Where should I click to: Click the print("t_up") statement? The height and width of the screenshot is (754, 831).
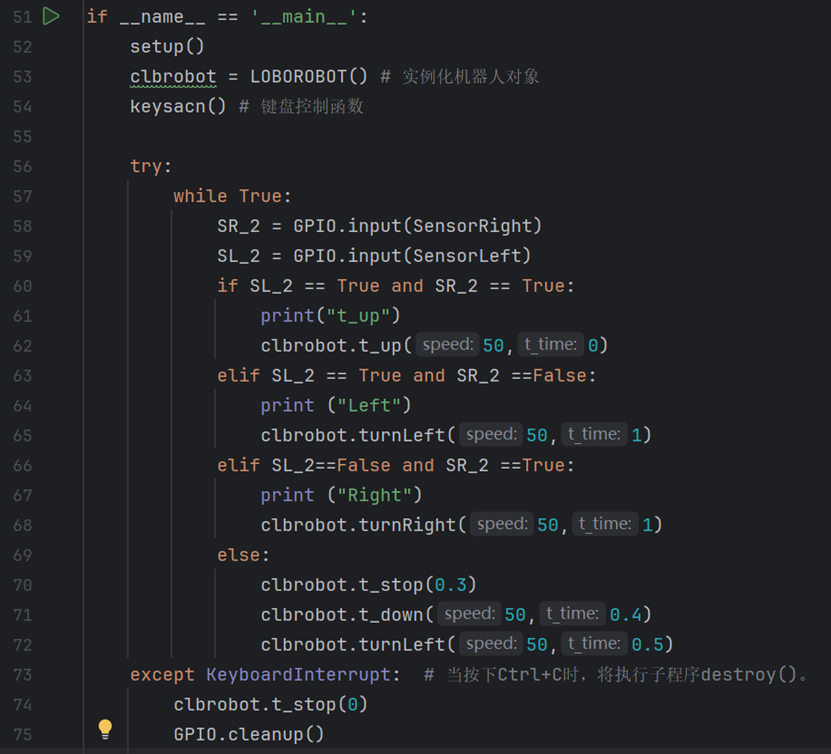click(330, 316)
